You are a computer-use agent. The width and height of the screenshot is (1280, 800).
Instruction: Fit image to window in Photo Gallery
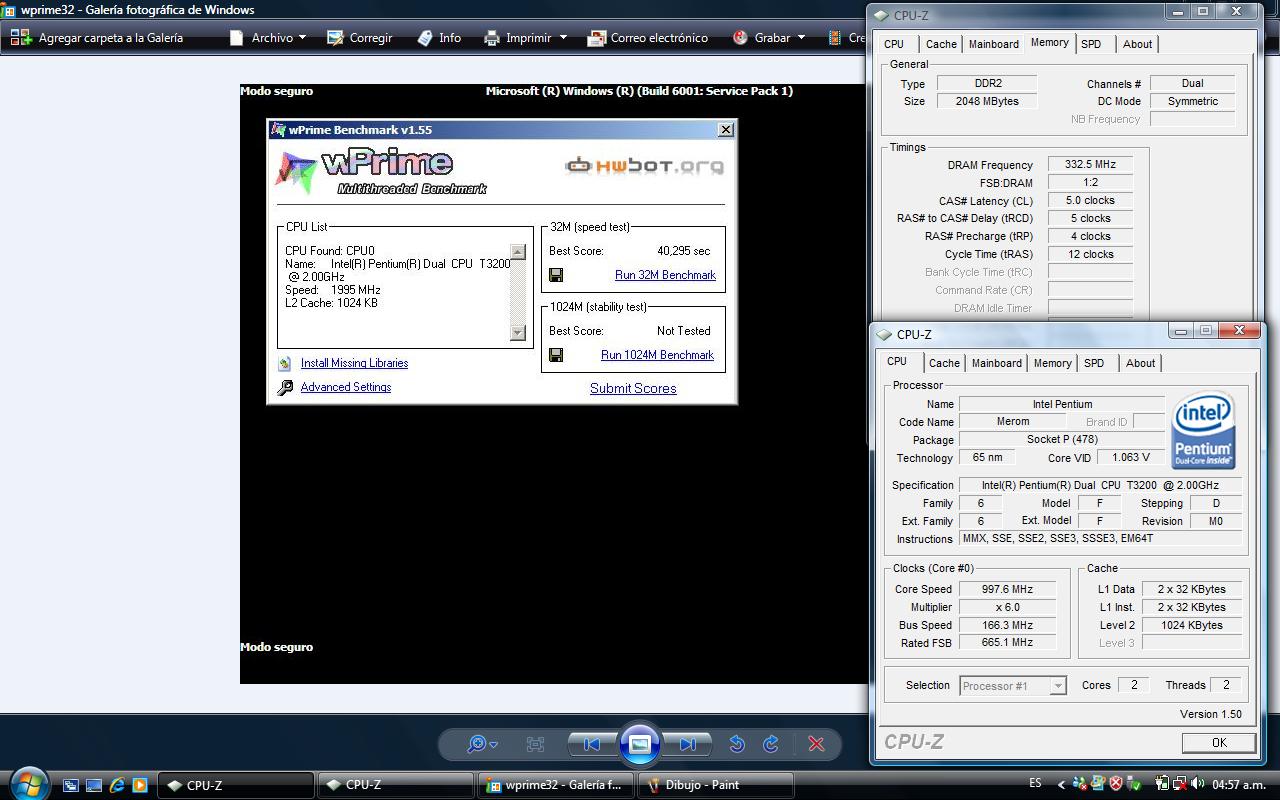click(x=535, y=744)
